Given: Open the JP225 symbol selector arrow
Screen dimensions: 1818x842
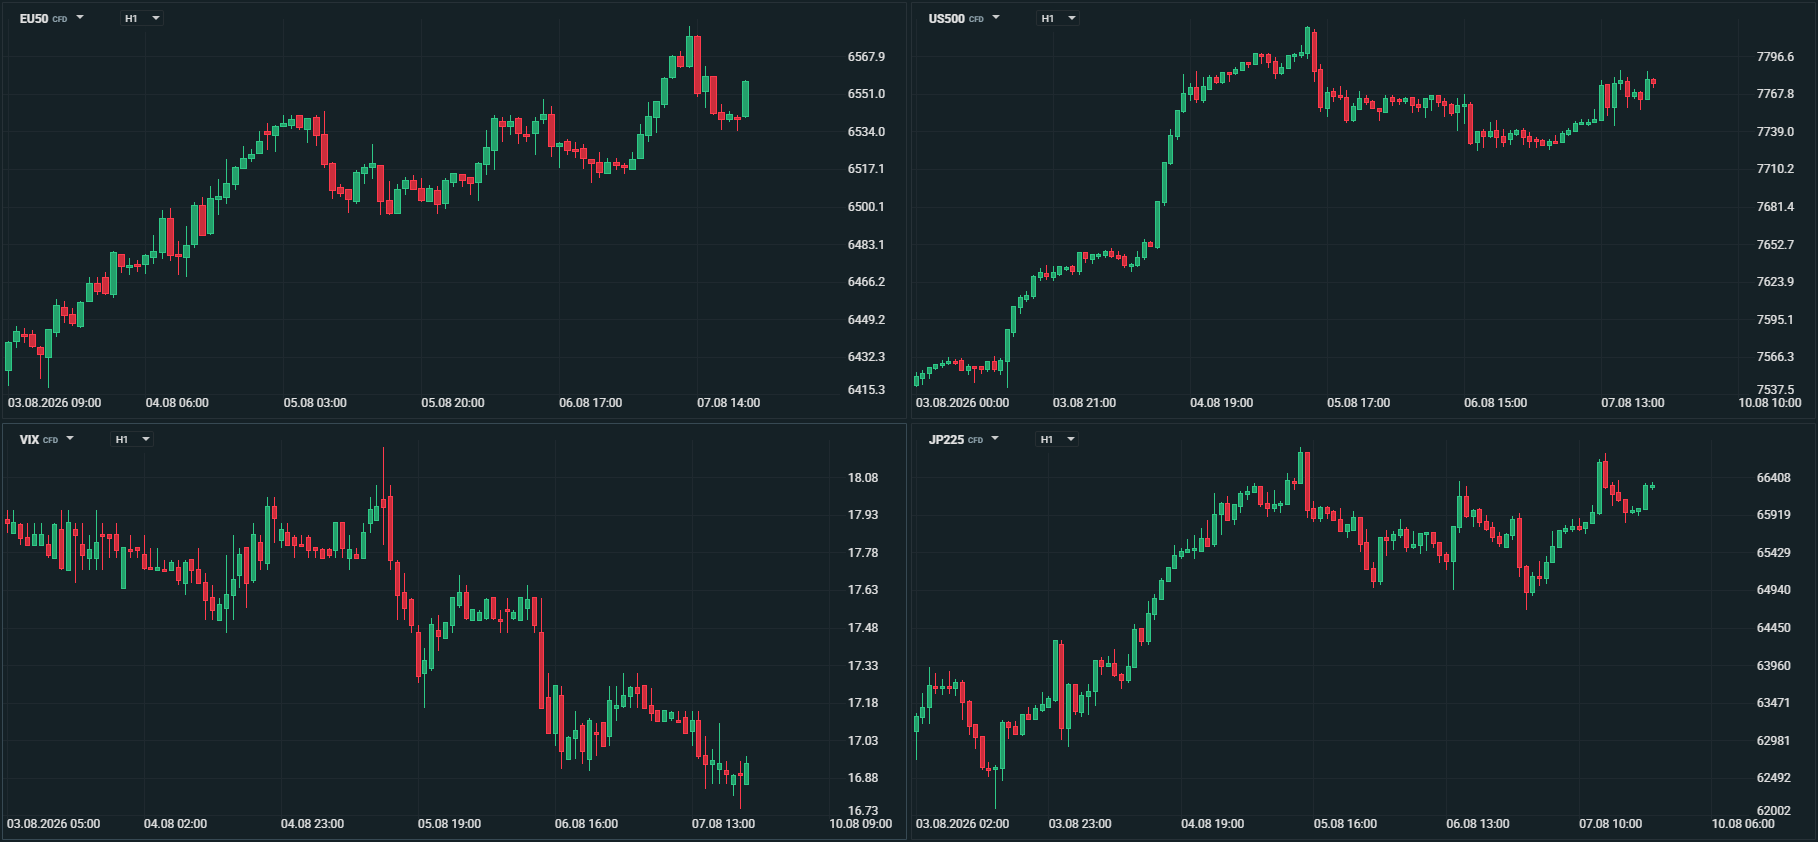Looking at the screenshot, I should tap(995, 439).
